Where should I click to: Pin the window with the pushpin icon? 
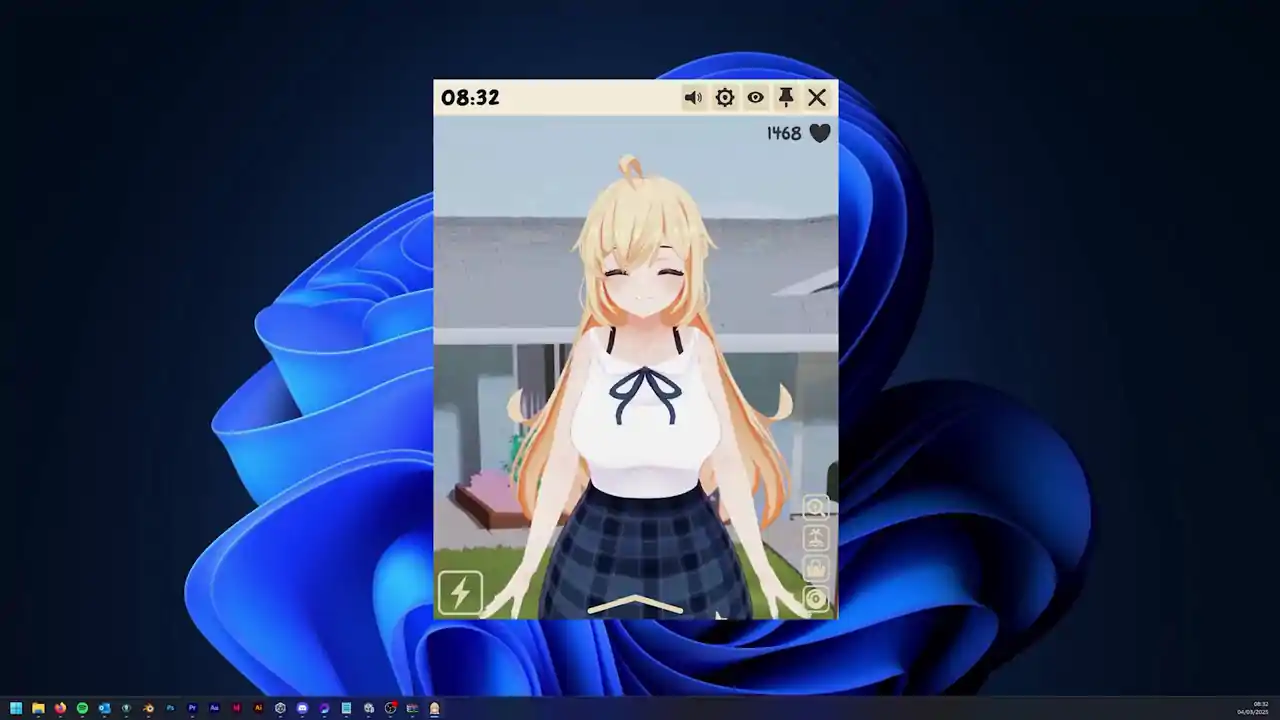(x=786, y=97)
